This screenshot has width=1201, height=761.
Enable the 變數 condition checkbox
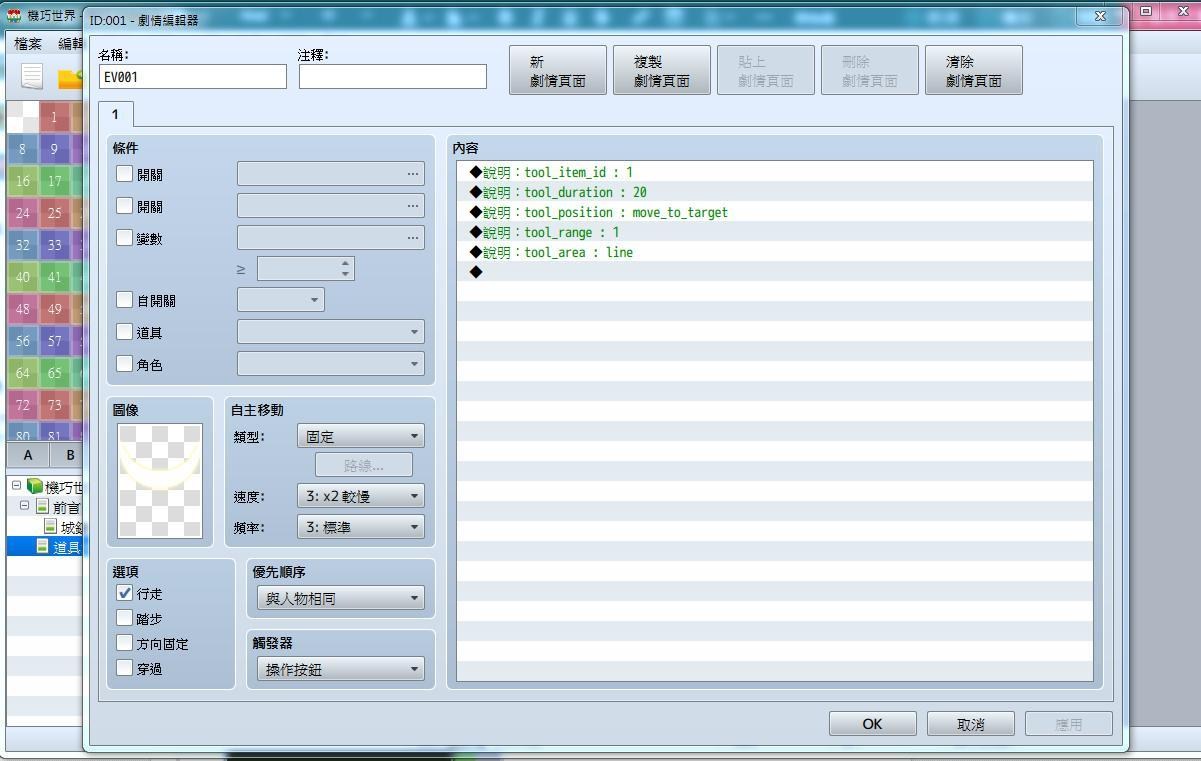click(x=124, y=238)
